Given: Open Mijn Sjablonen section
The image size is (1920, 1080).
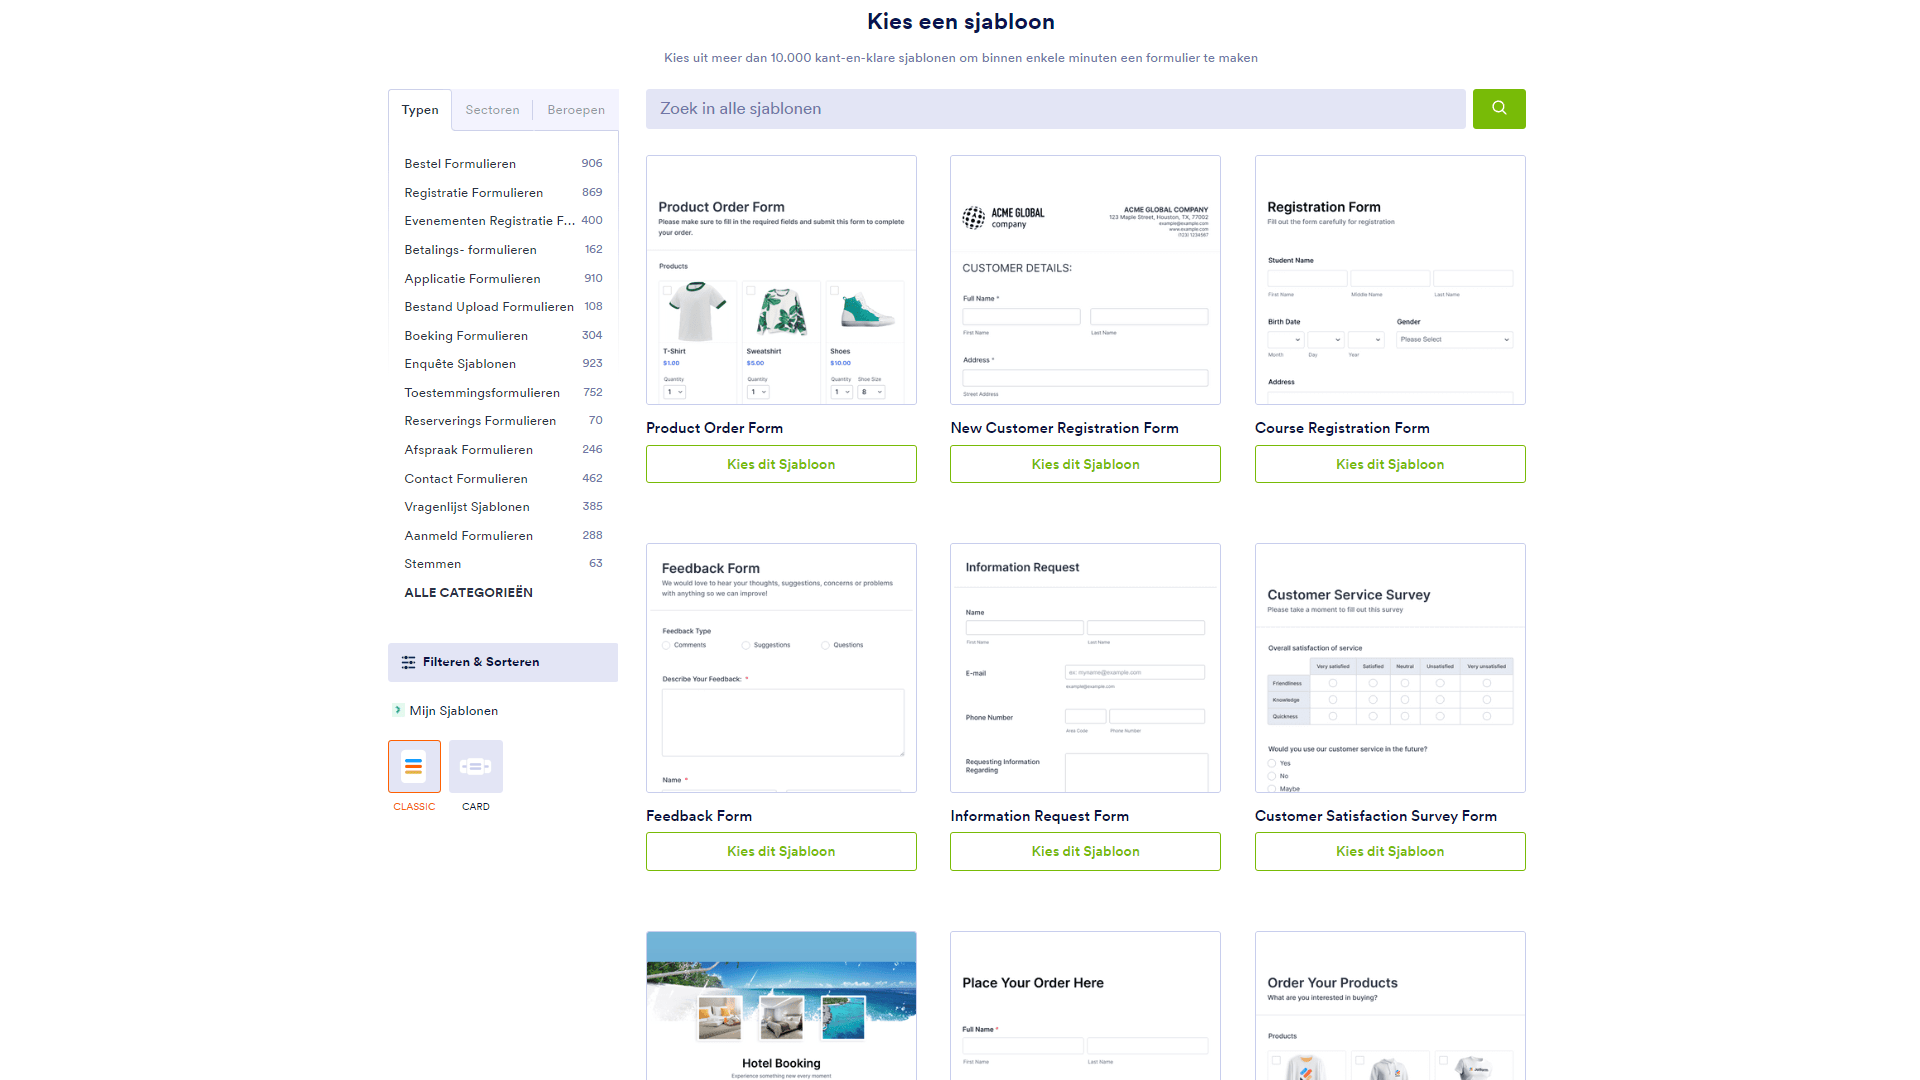Looking at the screenshot, I should [x=453, y=711].
